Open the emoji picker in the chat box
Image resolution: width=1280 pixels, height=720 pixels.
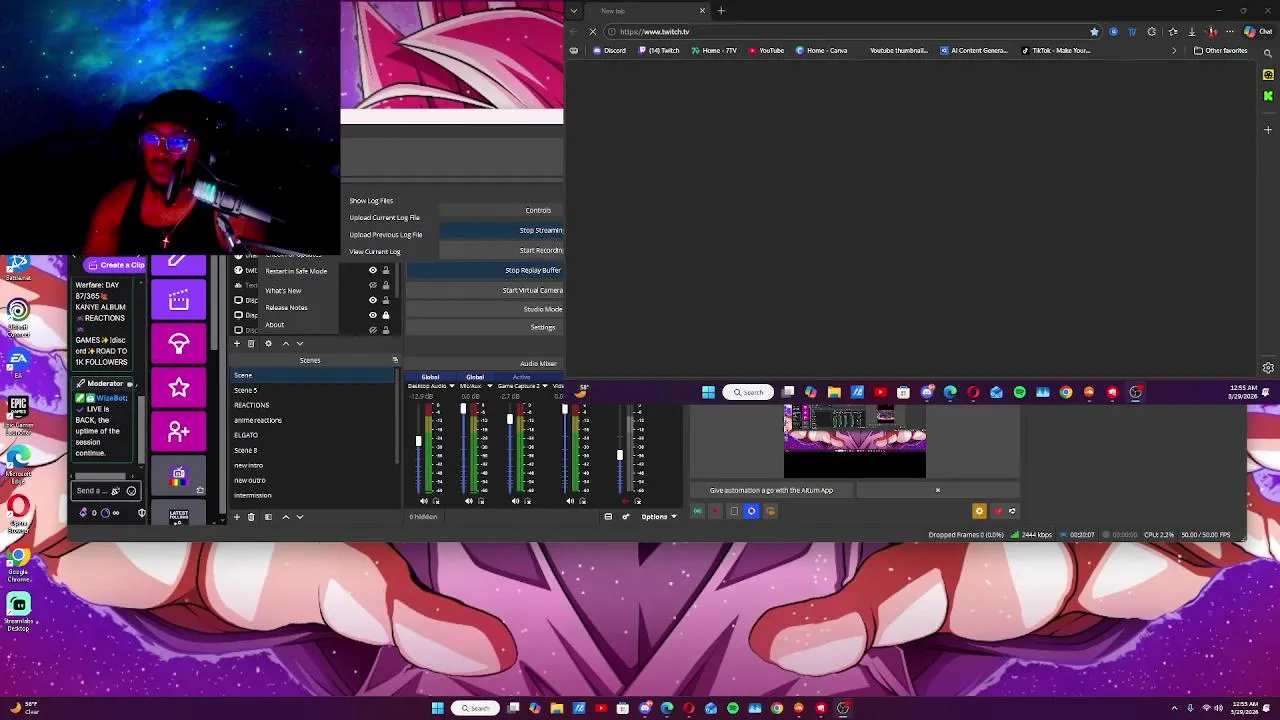coord(131,491)
